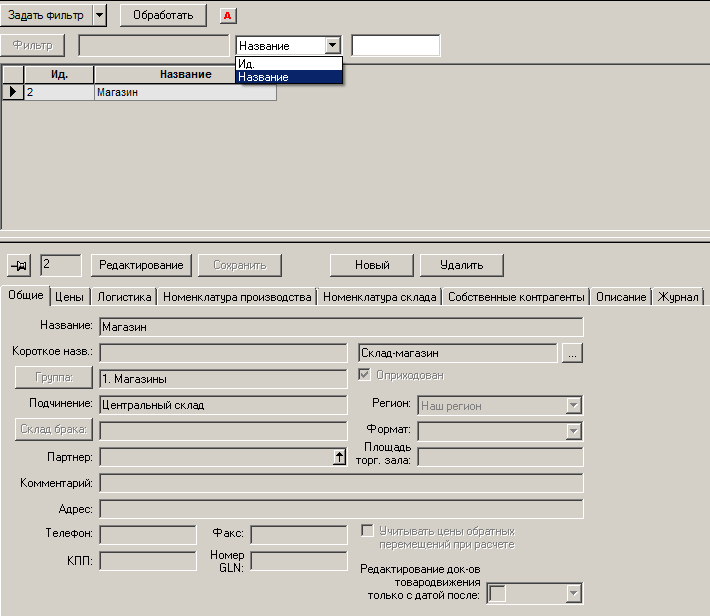Switch to the Логистика tab
This screenshot has width=710, height=616.
point(124,297)
